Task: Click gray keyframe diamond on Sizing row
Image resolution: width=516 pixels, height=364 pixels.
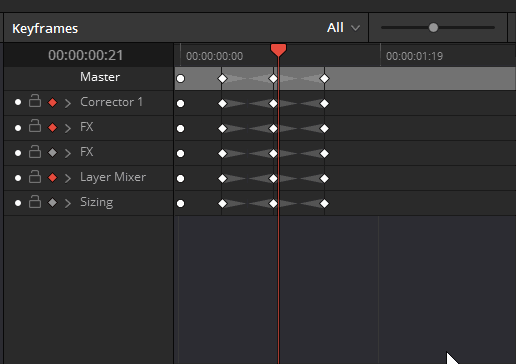Action: 52,203
